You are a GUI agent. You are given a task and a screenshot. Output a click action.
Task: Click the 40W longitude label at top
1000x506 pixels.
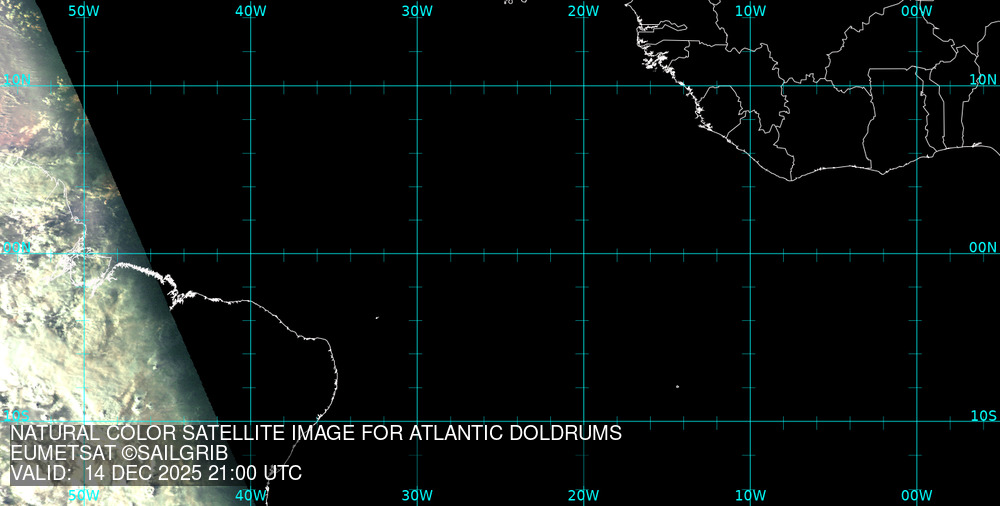tap(251, 10)
